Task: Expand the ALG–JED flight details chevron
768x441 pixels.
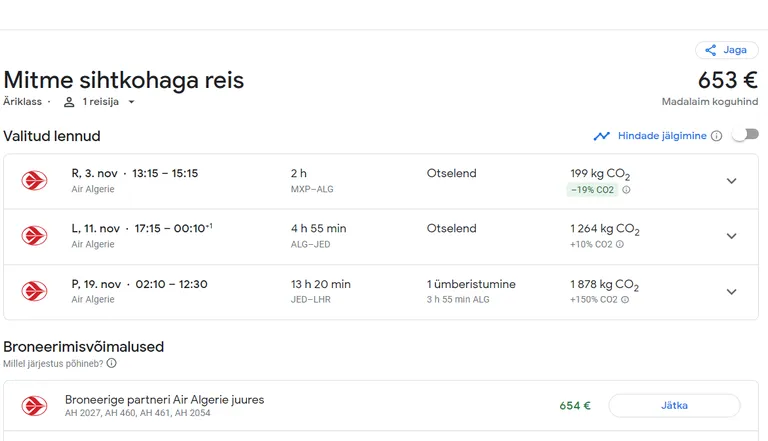Action: point(731,236)
